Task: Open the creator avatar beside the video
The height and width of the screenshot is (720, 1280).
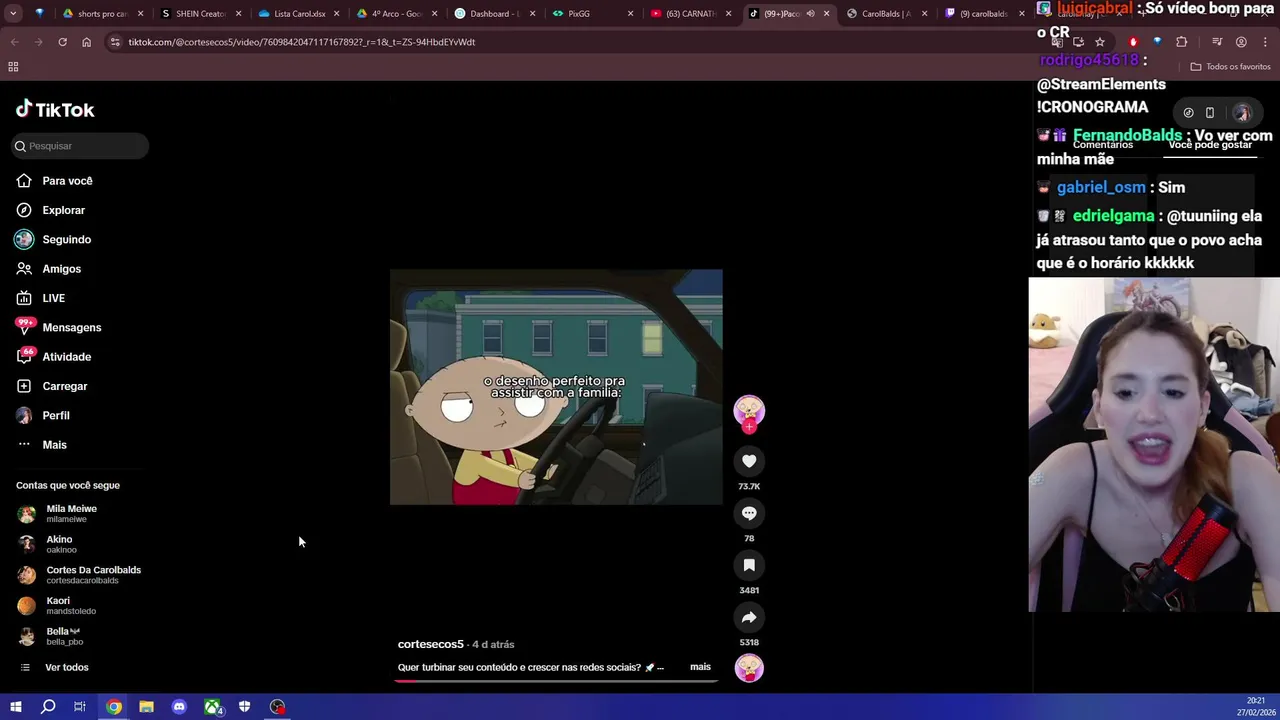Action: click(x=749, y=410)
